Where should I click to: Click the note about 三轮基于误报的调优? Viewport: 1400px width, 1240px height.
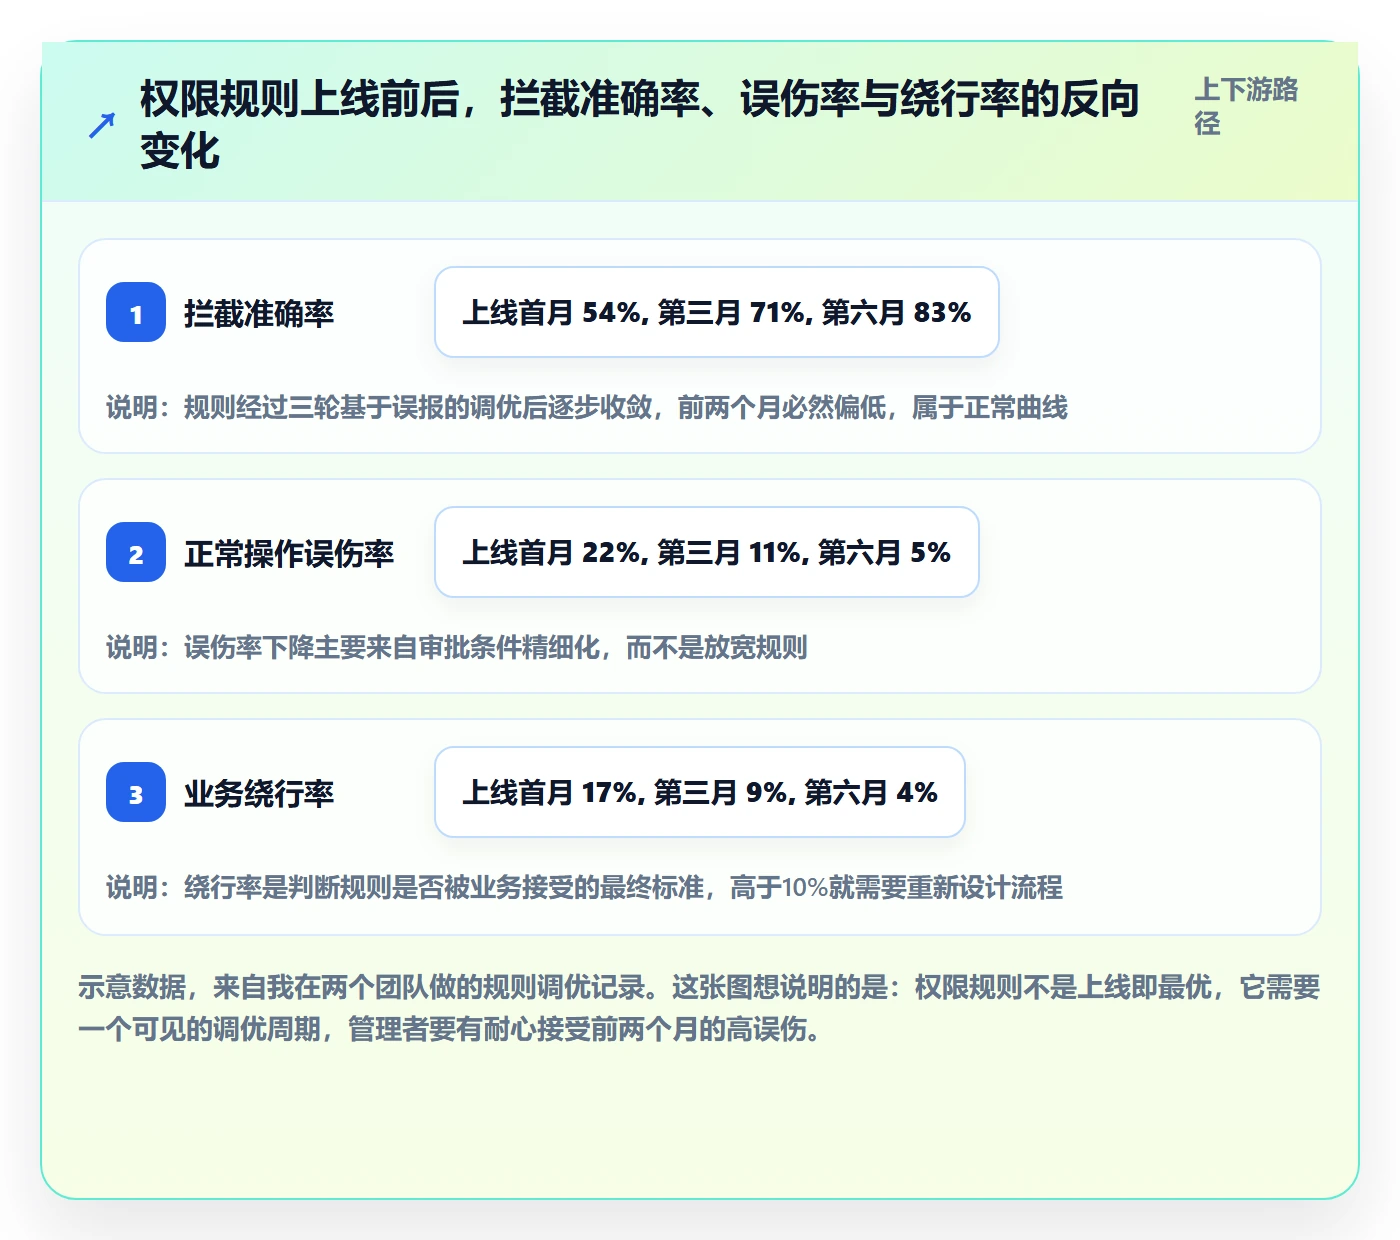tap(587, 408)
